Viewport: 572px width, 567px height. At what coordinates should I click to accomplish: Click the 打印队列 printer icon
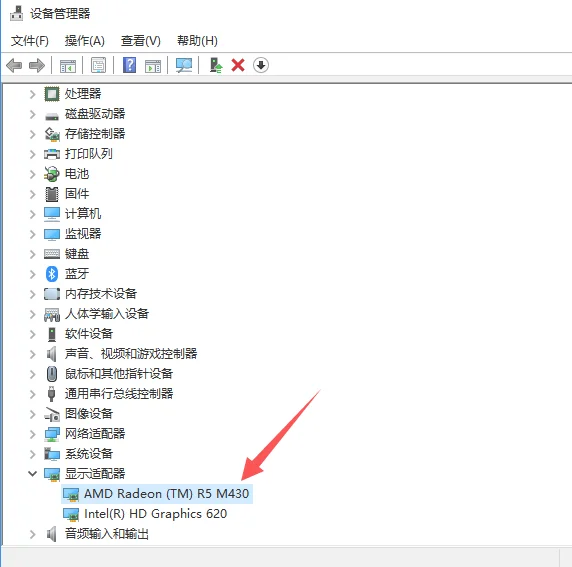click(52, 154)
